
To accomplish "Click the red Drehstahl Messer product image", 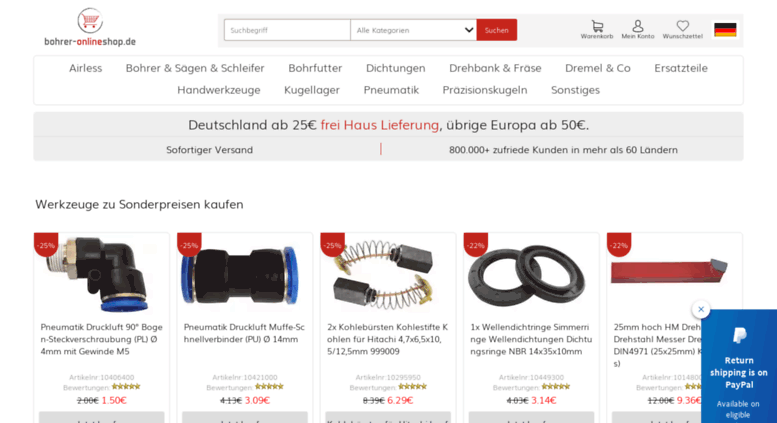I will [x=668, y=271].
